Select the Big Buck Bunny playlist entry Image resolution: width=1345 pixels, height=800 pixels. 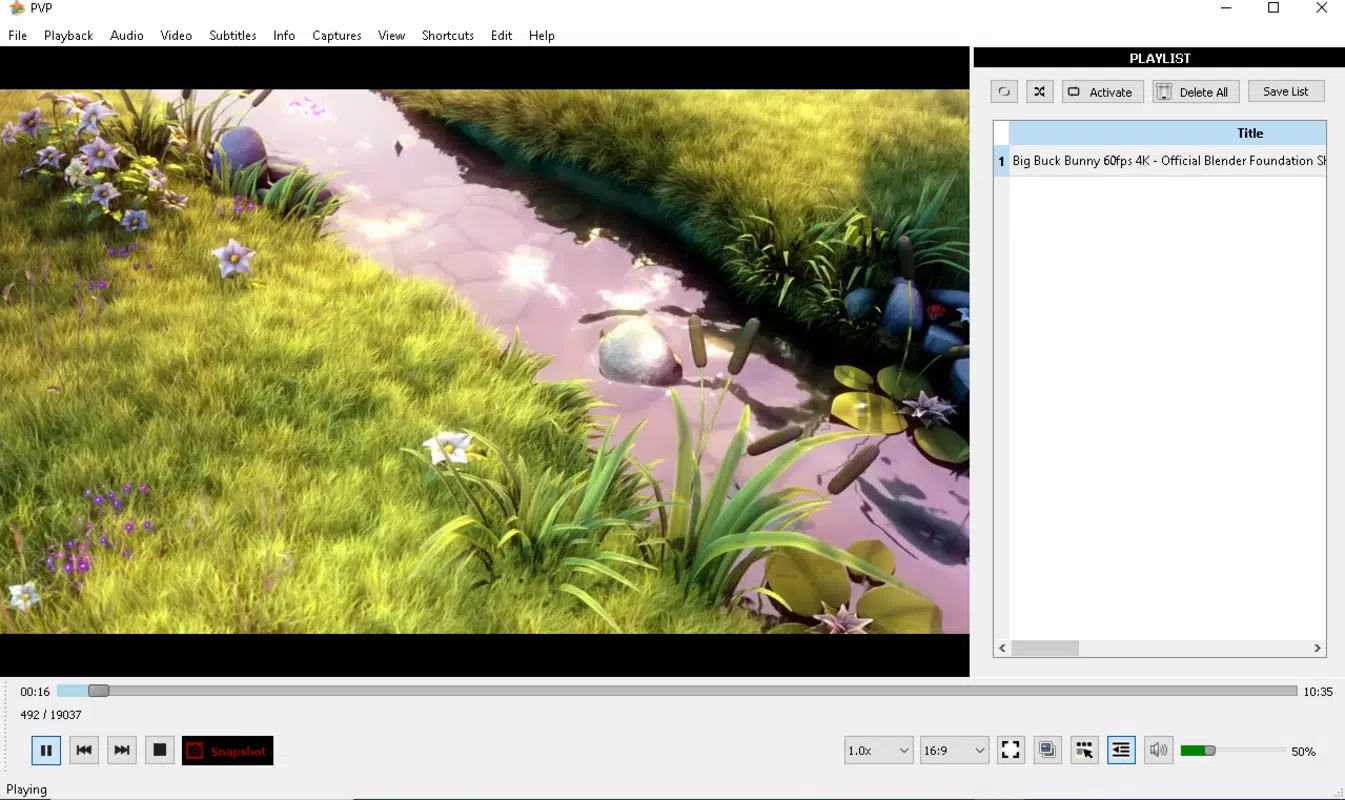(1168, 161)
